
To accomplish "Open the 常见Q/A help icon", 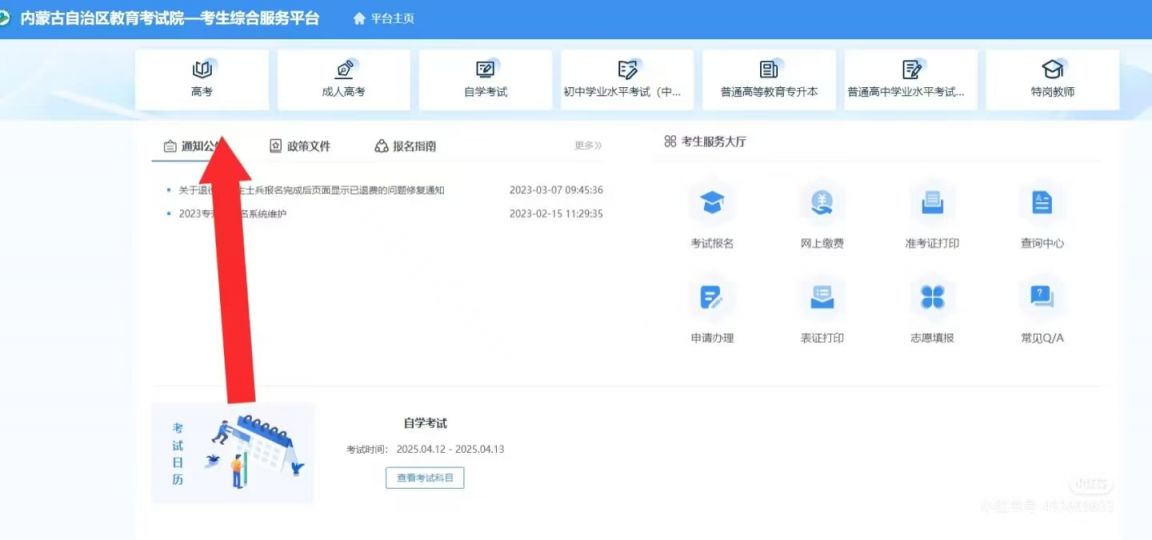I will [x=1042, y=298].
